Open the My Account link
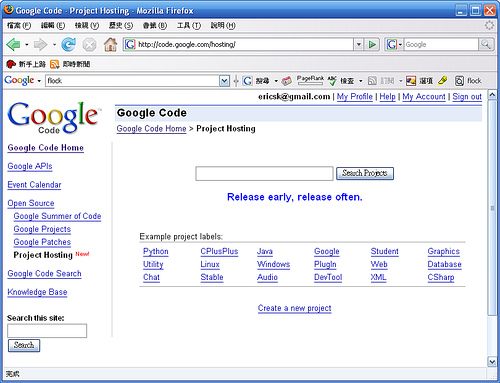The width and height of the screenshot is (500, 383). point(424,97)
